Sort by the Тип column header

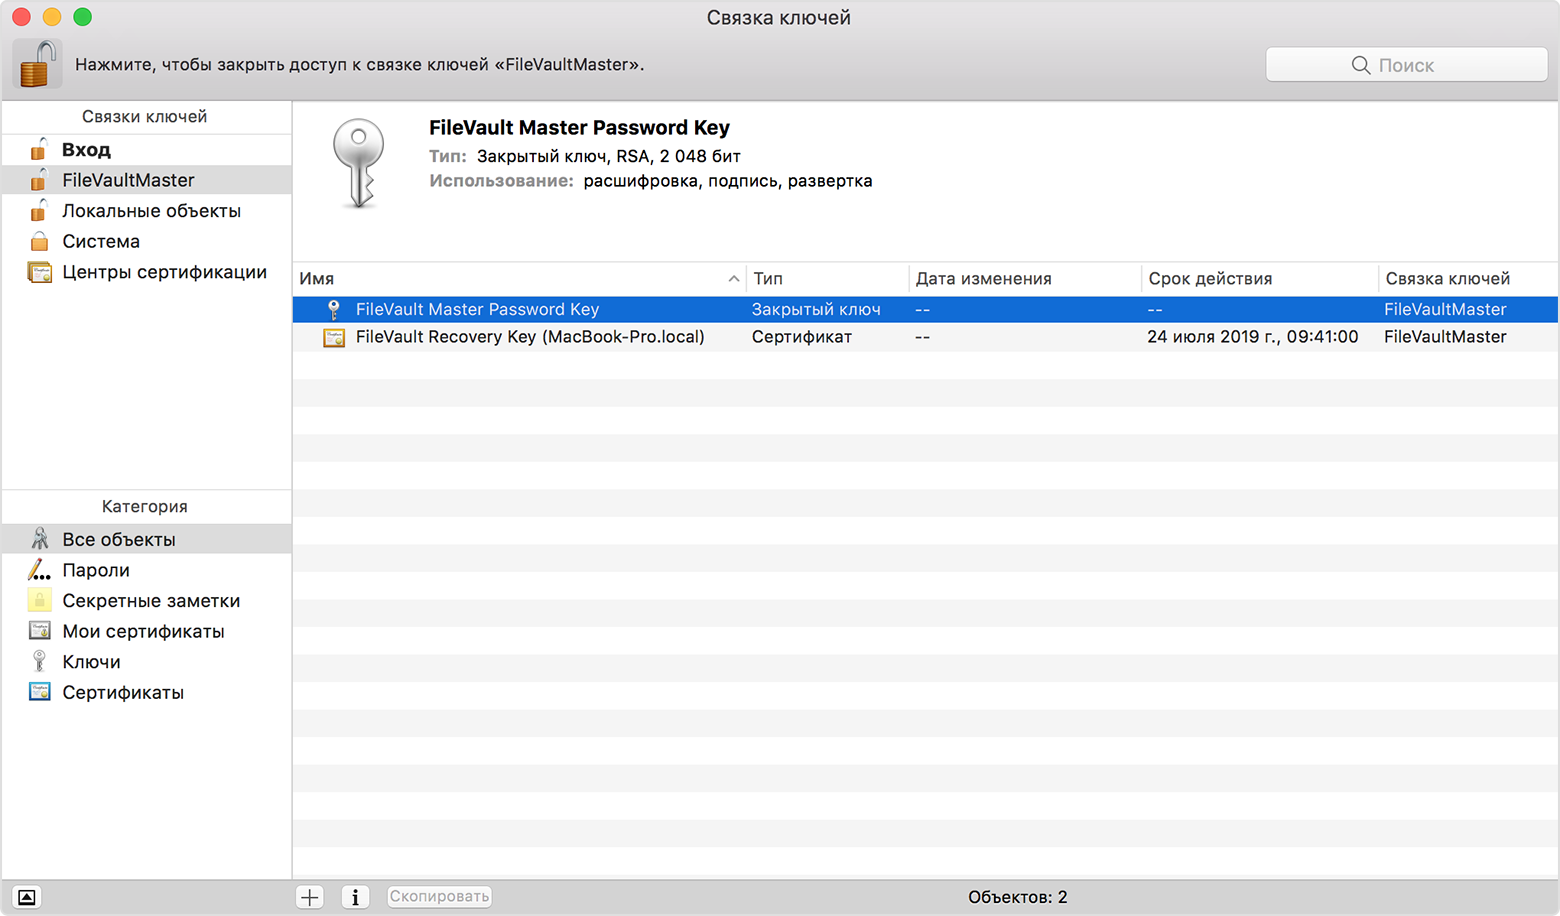(x=827, y=279)
